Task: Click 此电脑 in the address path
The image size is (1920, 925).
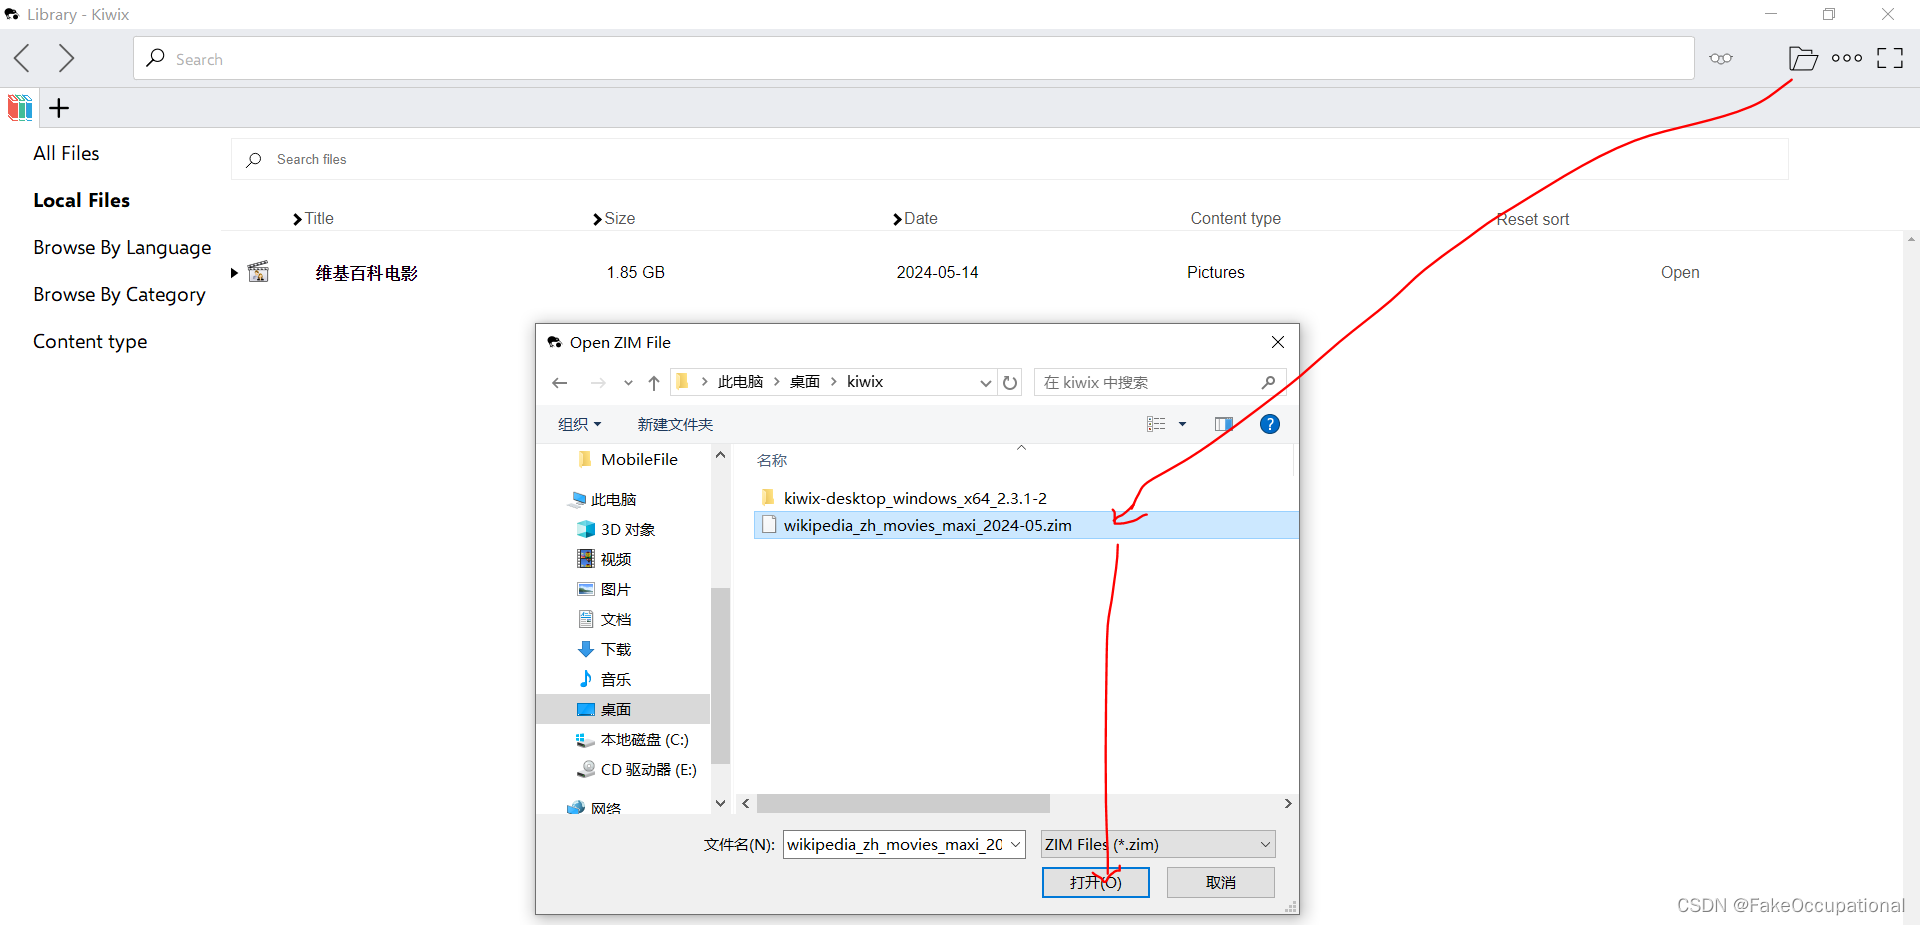Action: [740, 382]
